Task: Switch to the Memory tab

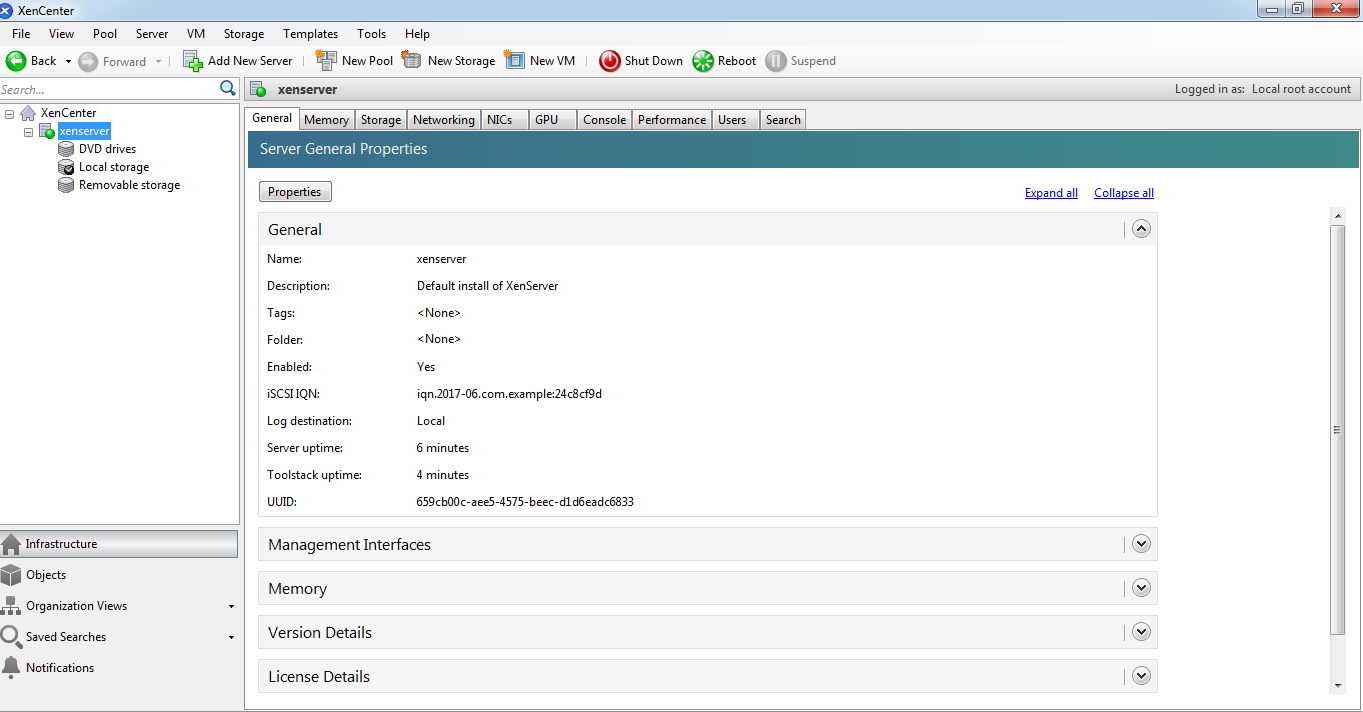Action: (x=326, y=120)
